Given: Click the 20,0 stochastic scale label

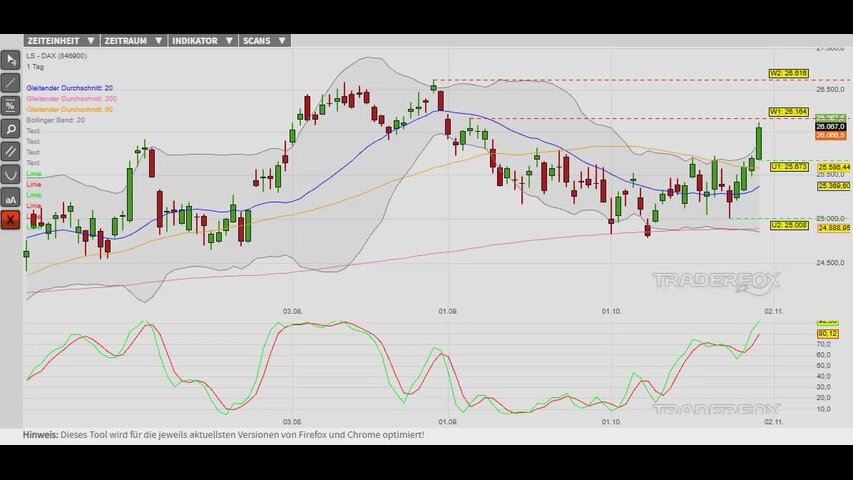Looking at the screenshot, I should tap(824, 398).
